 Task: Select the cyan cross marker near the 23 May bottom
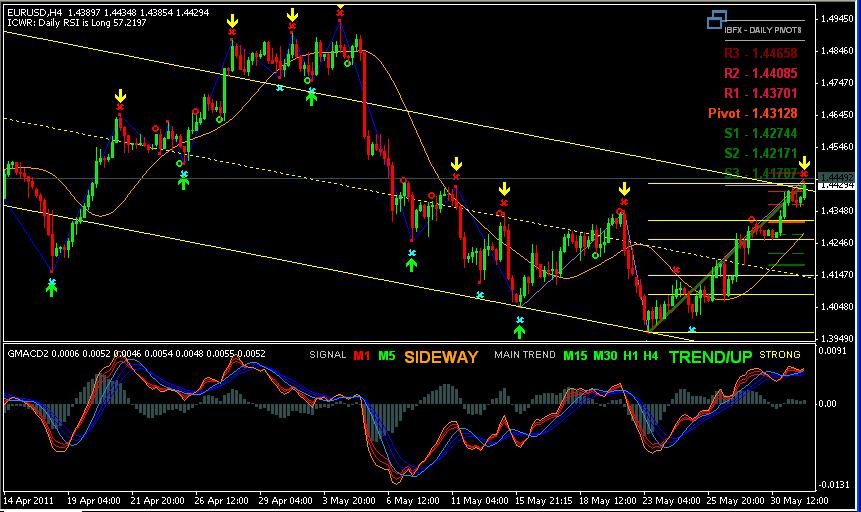[692, 330]
